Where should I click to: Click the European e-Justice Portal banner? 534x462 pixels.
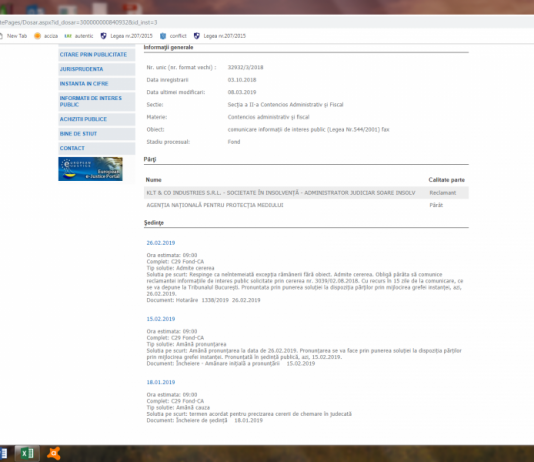click(90, 169)
